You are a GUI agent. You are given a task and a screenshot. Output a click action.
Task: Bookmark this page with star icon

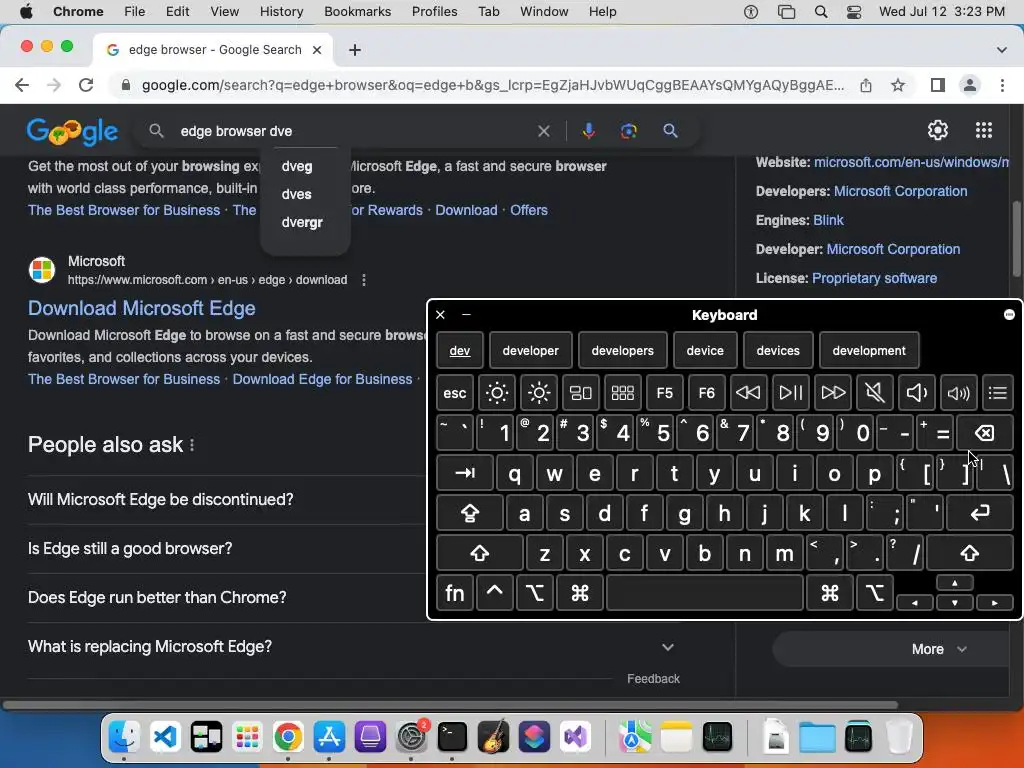898,85
